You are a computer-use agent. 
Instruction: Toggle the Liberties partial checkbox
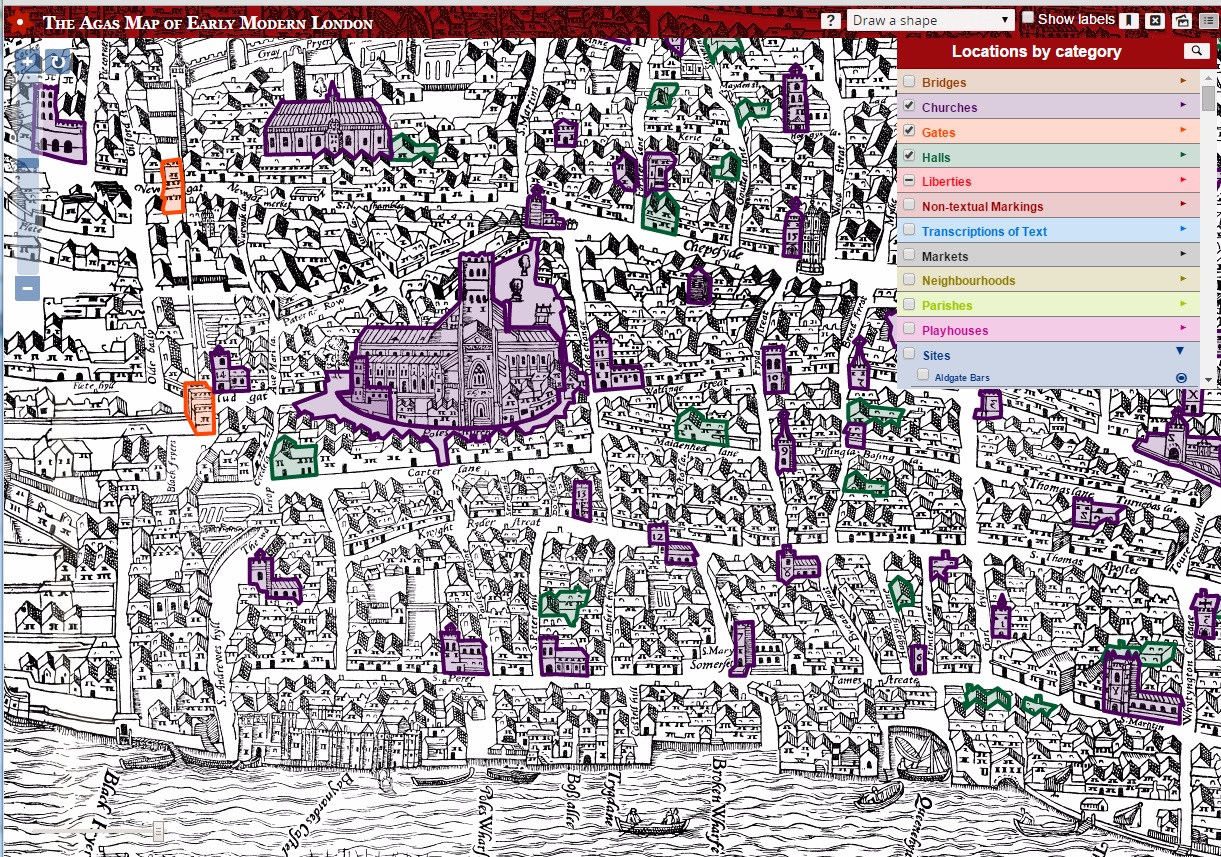(909, 181)
